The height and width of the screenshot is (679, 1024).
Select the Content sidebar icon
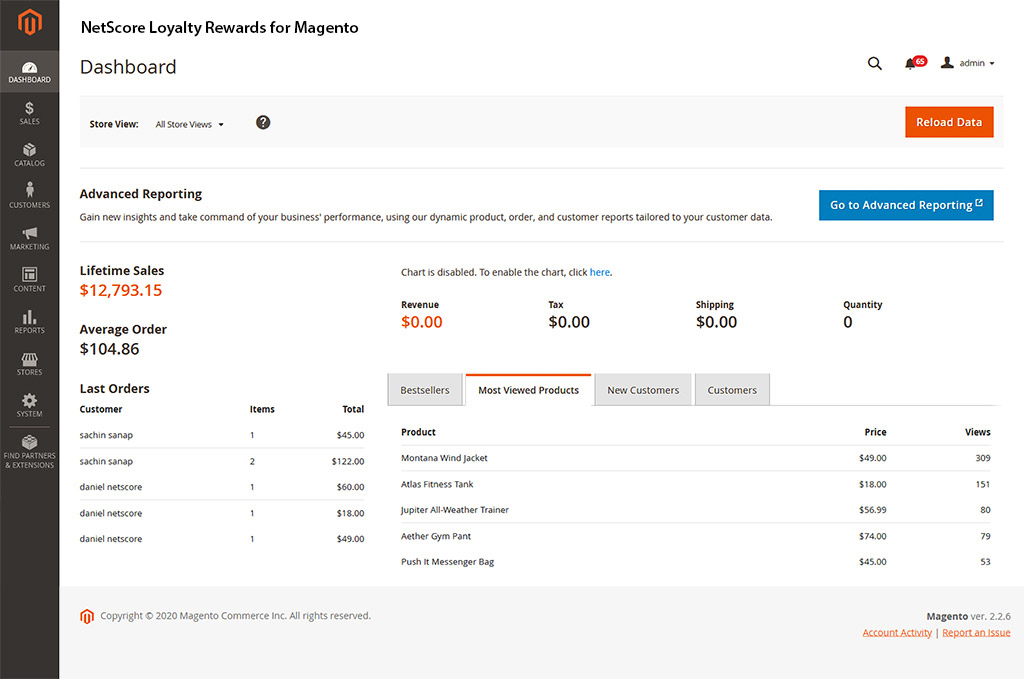tap(29, 279)
